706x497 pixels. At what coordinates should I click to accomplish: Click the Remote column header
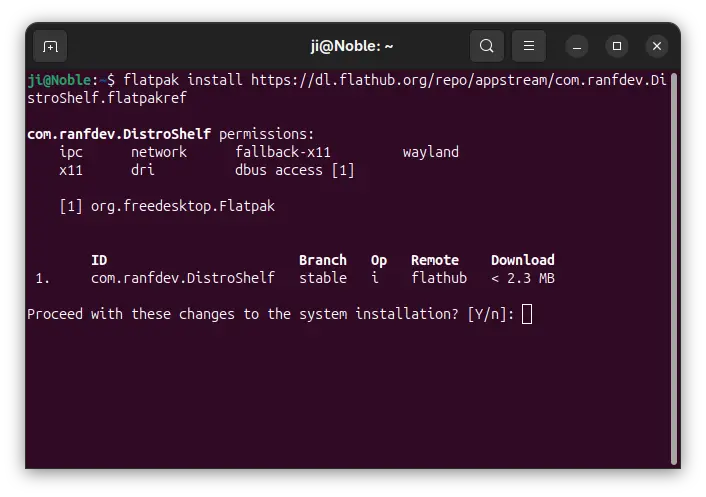(x=435, y=260)
